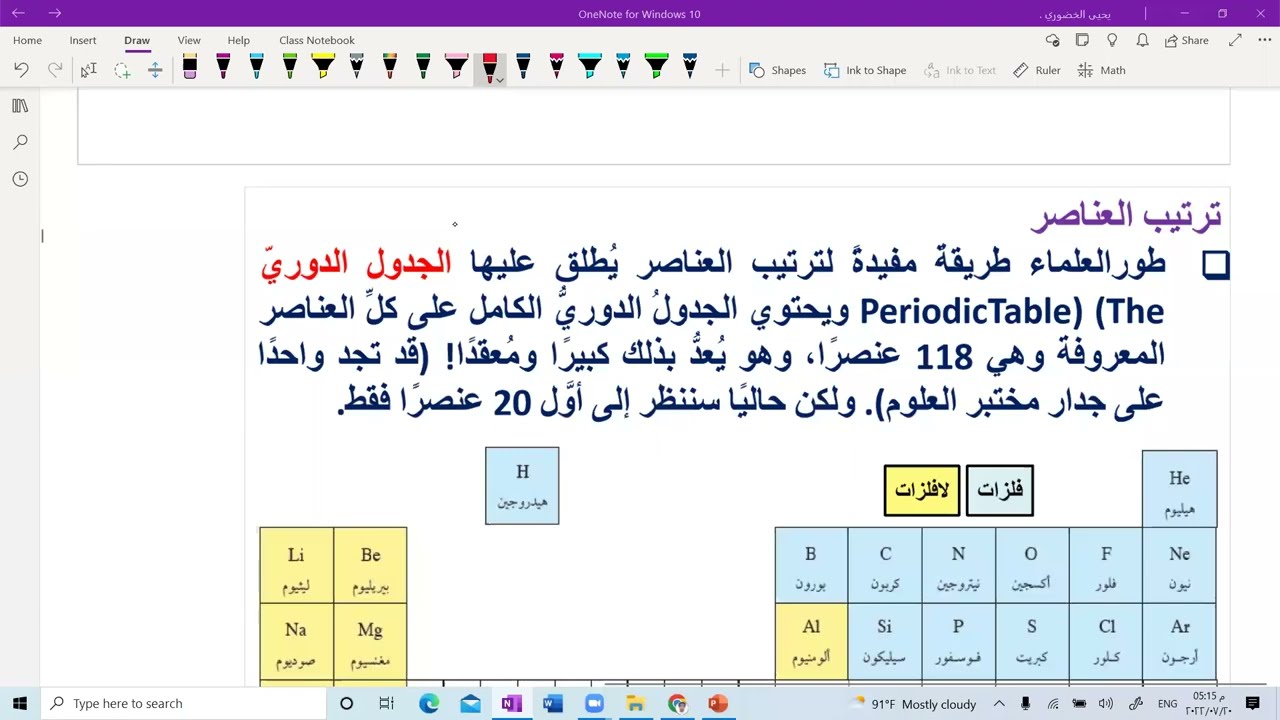Toggle Ink to Shape mode
The height and width of the screenshot is (720, 1280).
click(x=865, y=70)
